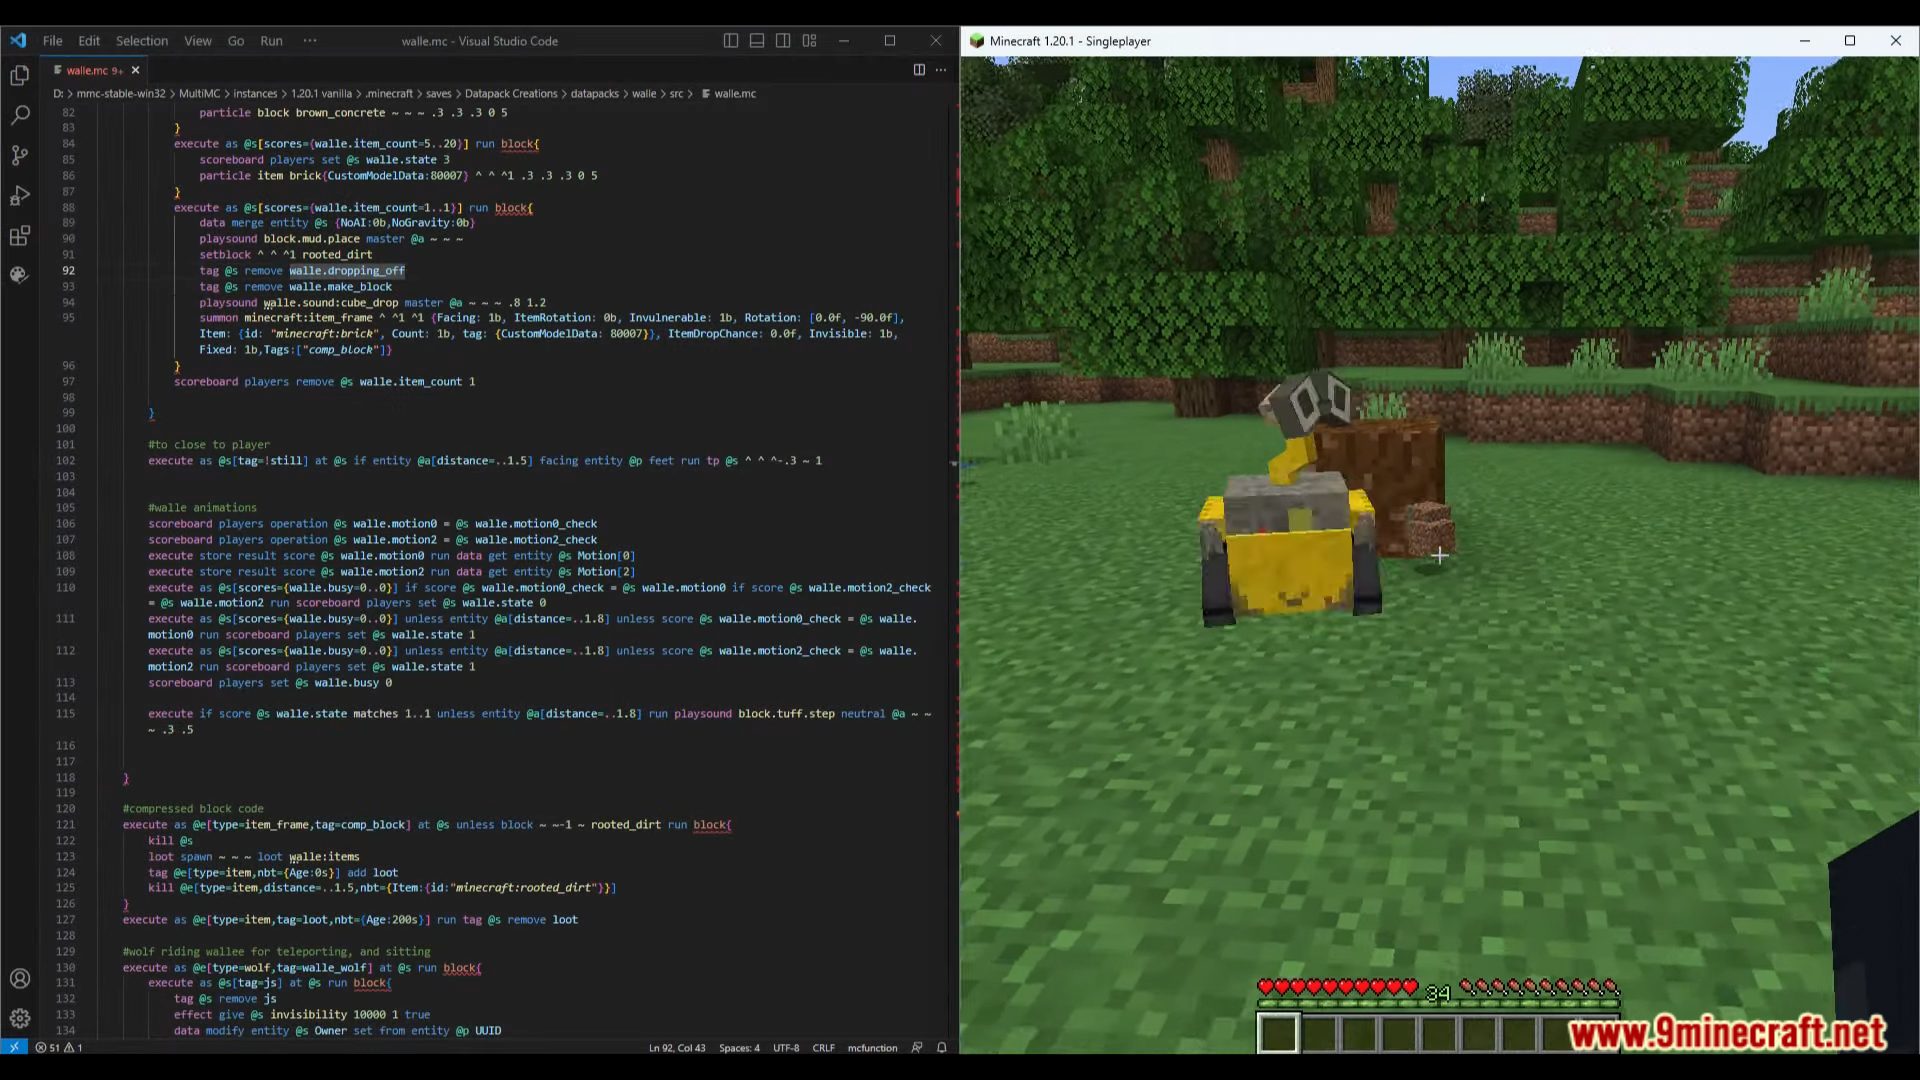Open editor More Actions ellipsis
Viewport: 1920px width, 1080px height.
pyautogui.click(x=941, y=70)
